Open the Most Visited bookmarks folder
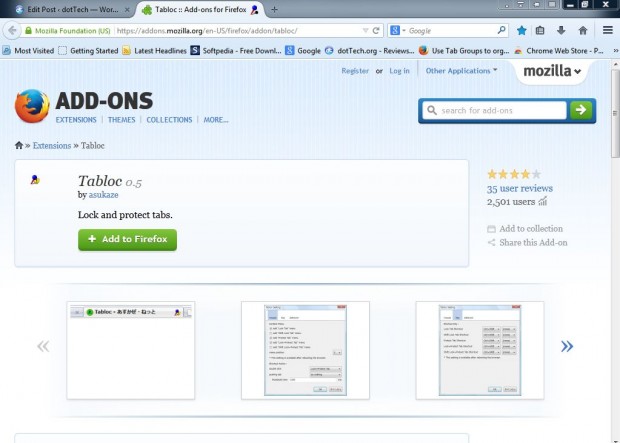Image resolution: width=620 pixels, height=443 pixels. pyautogui.click(x=28, y=50)
